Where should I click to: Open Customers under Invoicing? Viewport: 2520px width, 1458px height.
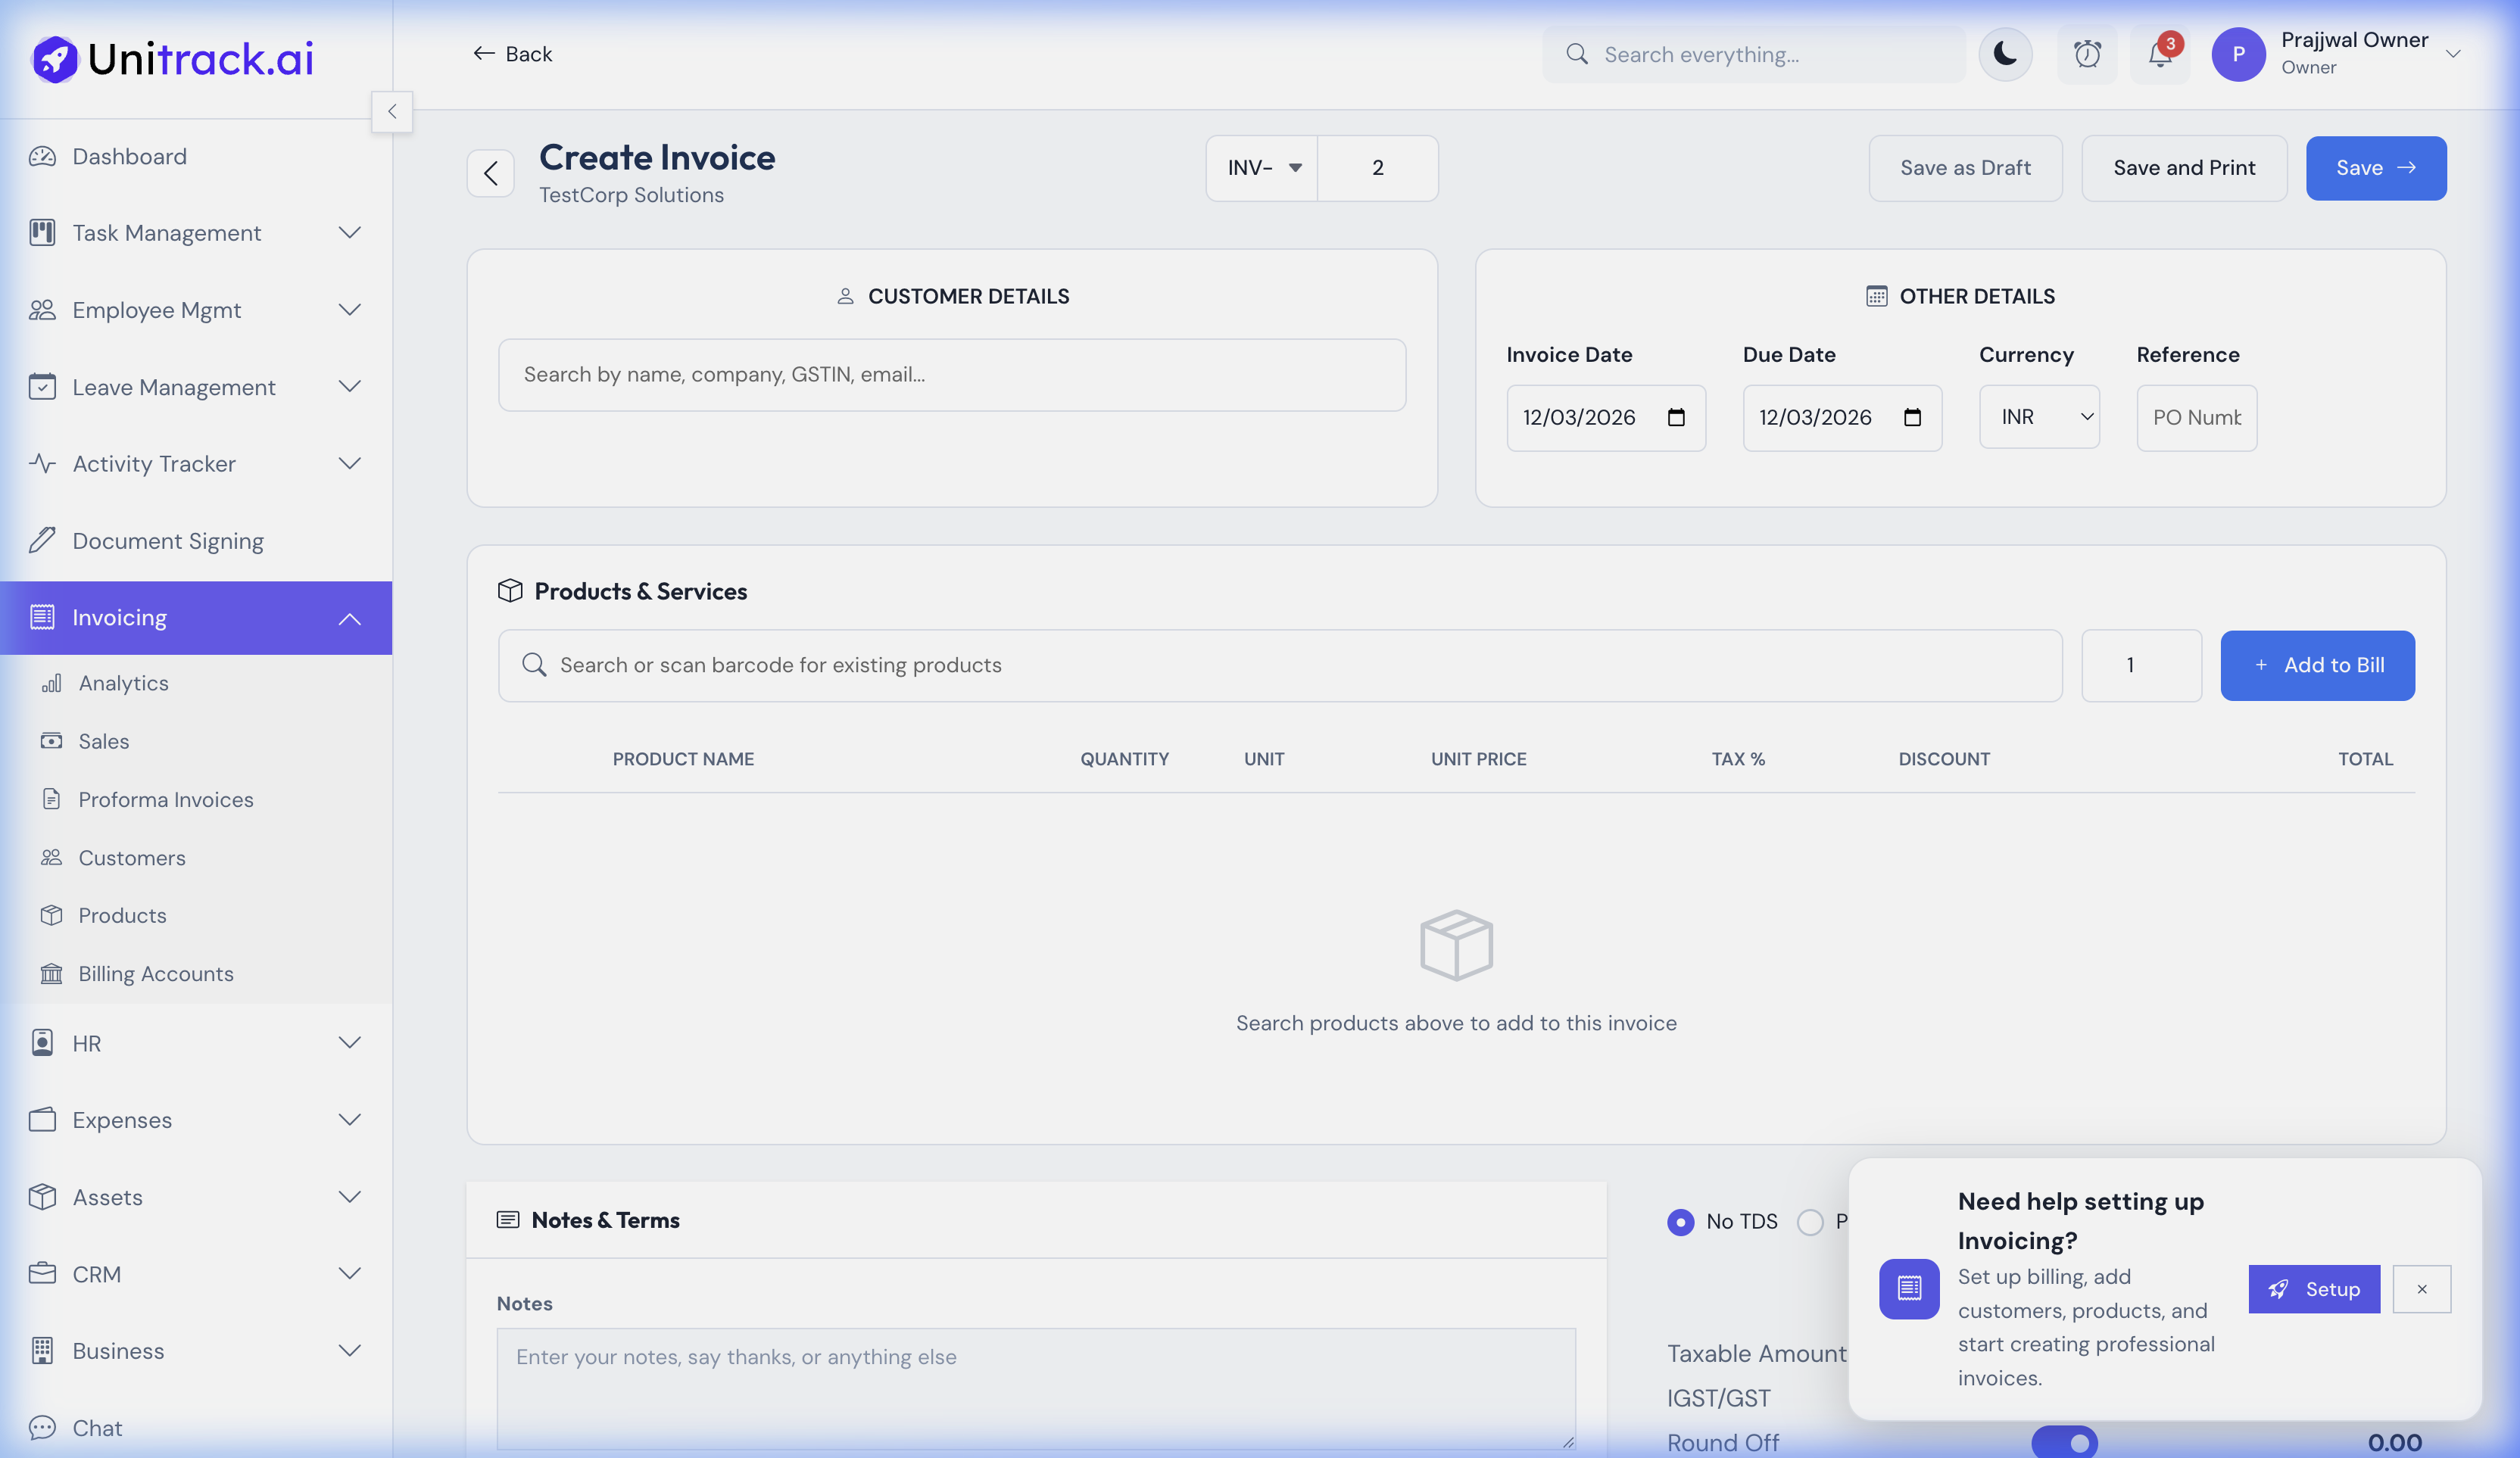coord(131,857)
